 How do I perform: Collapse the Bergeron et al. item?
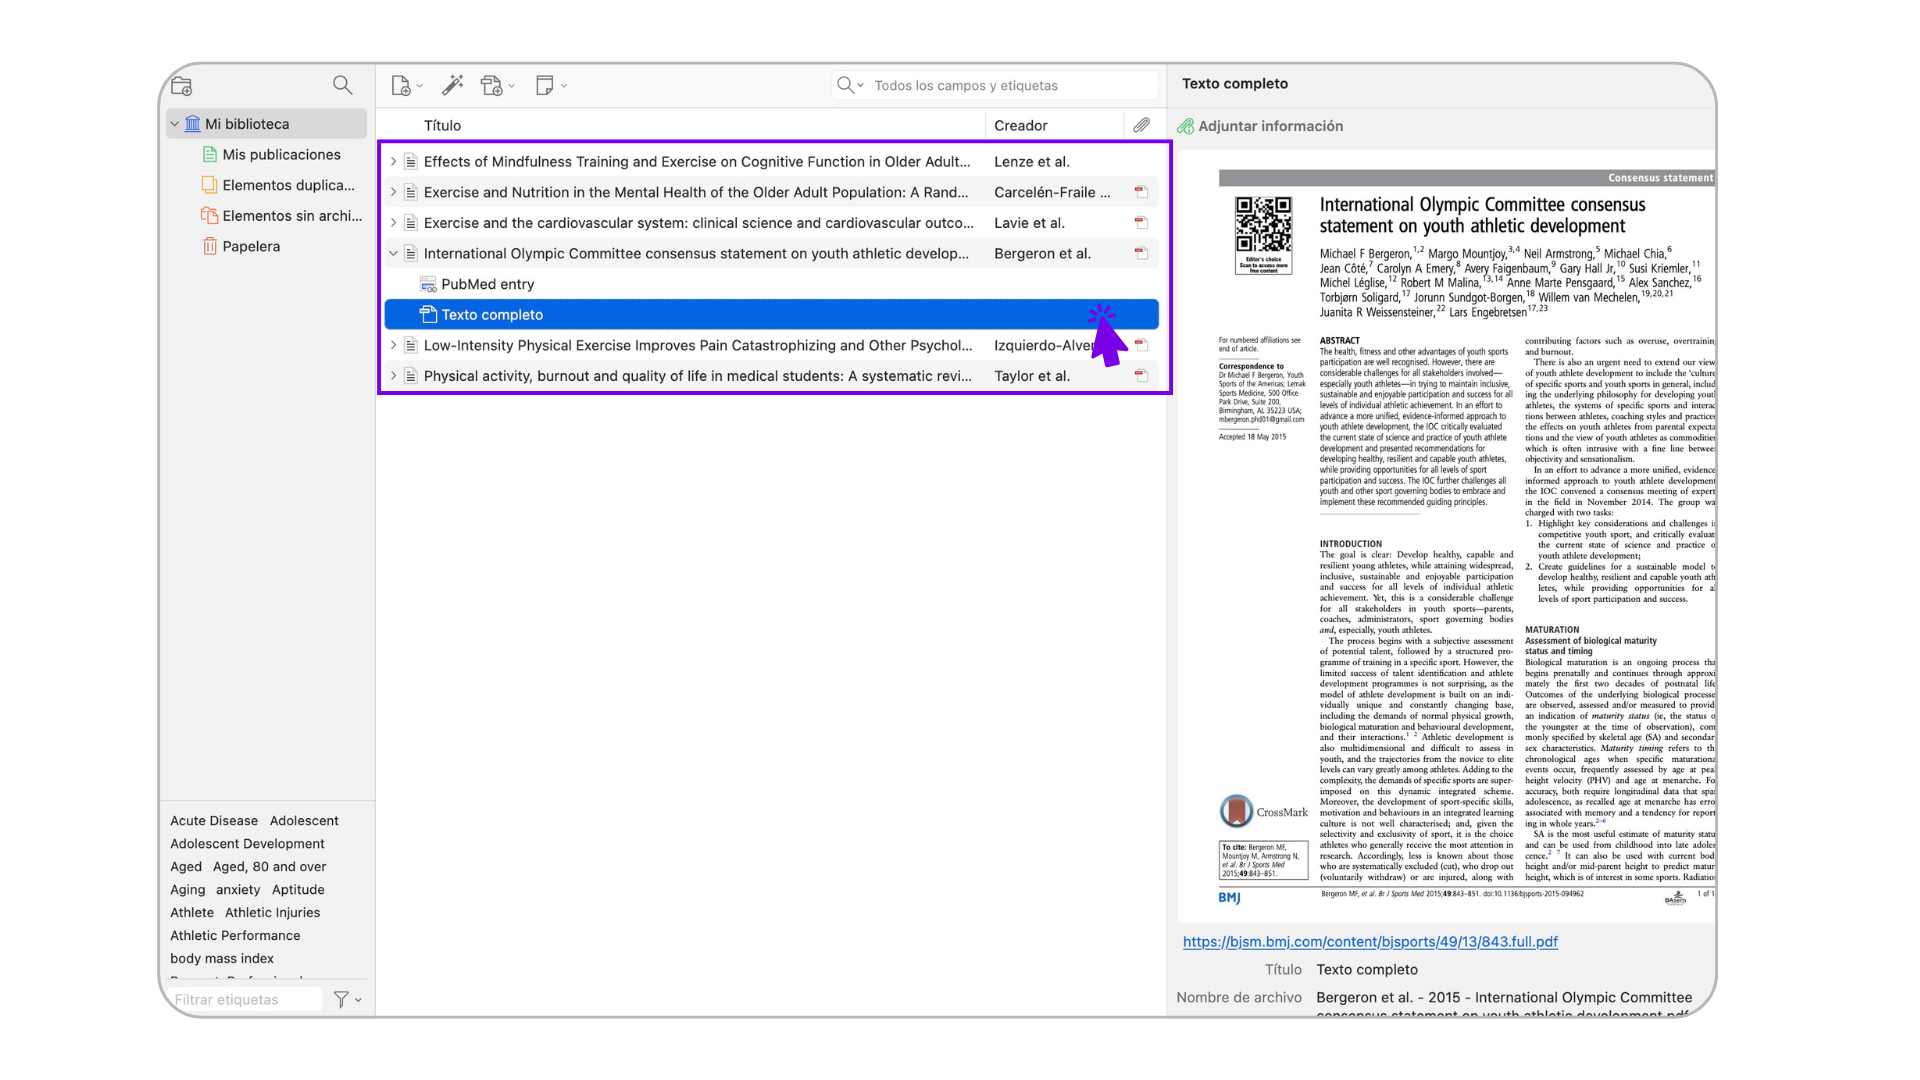point(393,254)
